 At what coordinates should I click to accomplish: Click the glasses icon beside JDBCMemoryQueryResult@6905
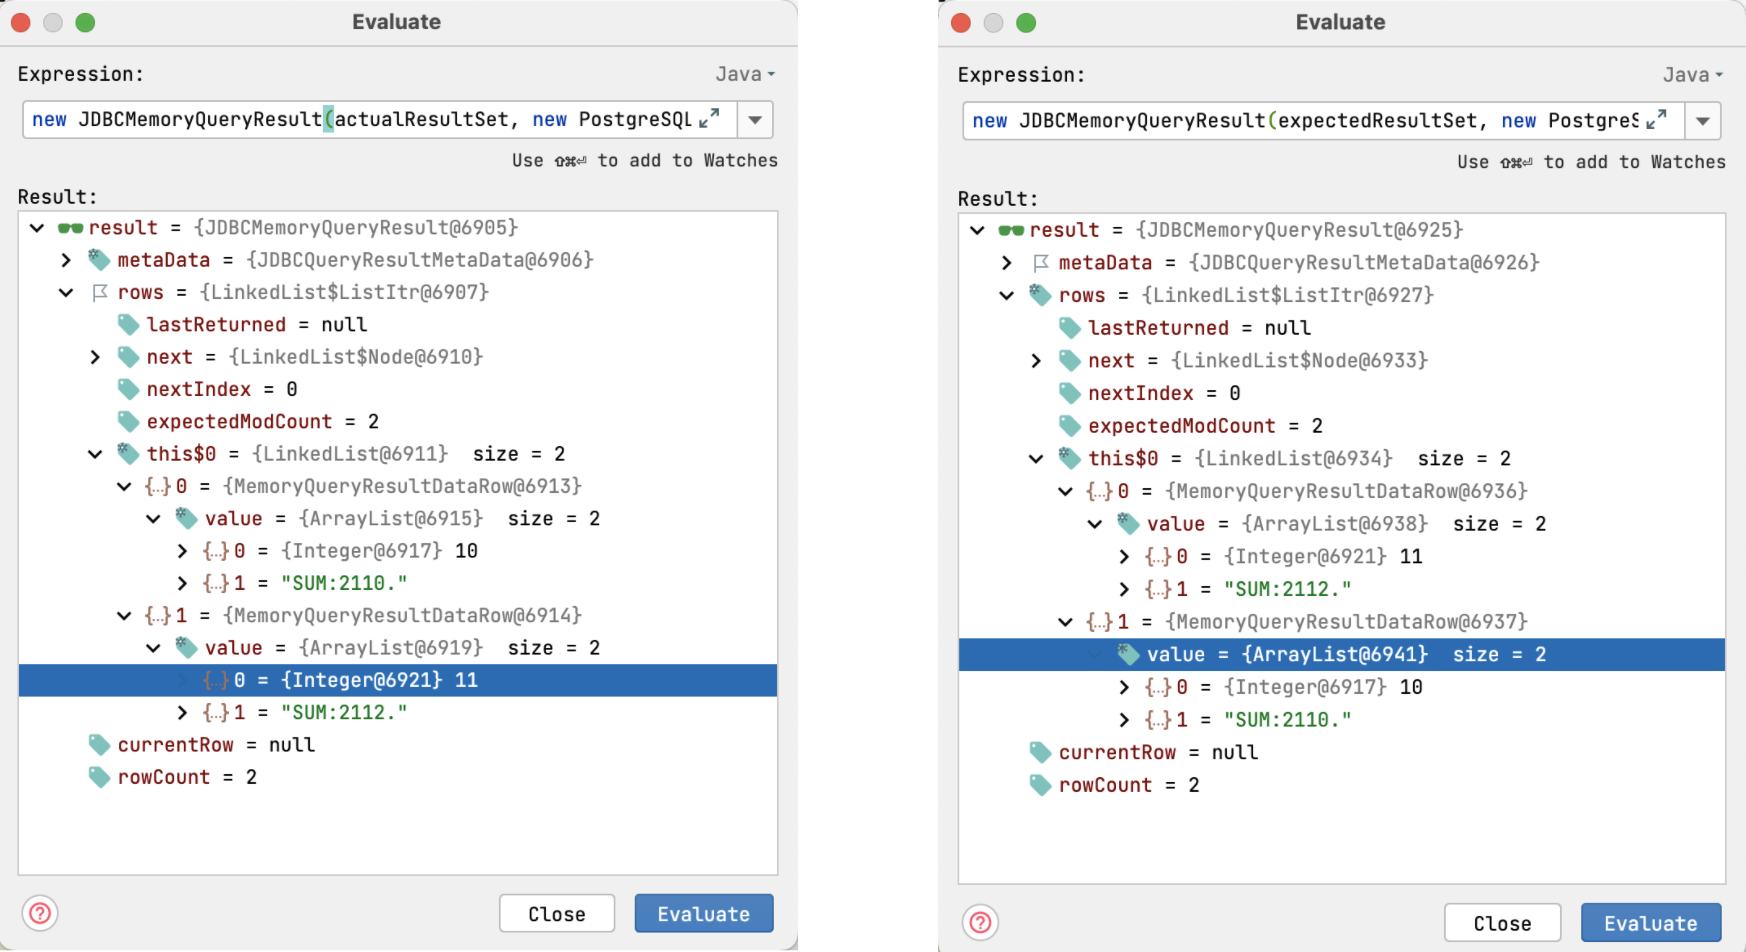click(70, 228)
